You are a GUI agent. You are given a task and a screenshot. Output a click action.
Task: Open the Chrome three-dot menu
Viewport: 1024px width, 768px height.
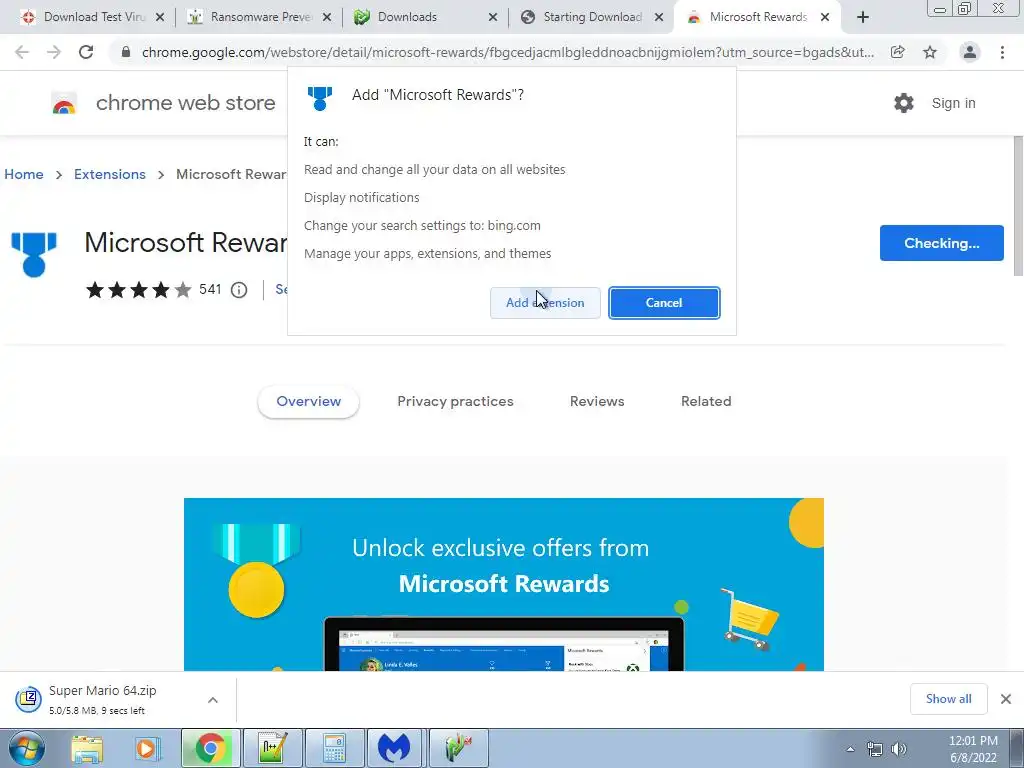(1002, 52)
